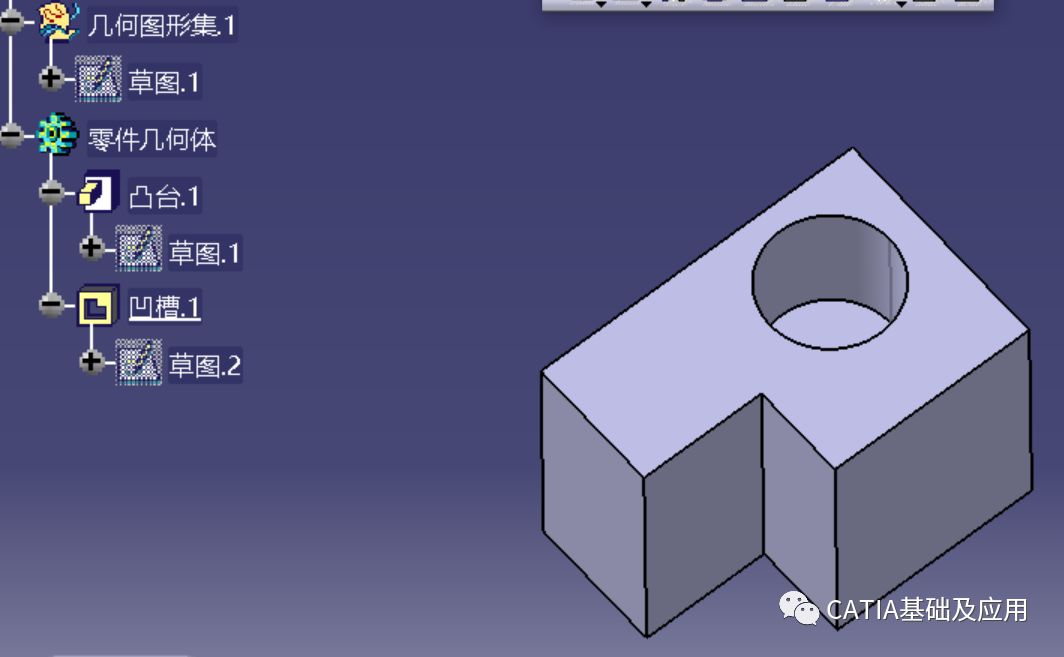Click the 凹槽.1 pocket feature icon
1064x657 pixels.
point(98,306)
